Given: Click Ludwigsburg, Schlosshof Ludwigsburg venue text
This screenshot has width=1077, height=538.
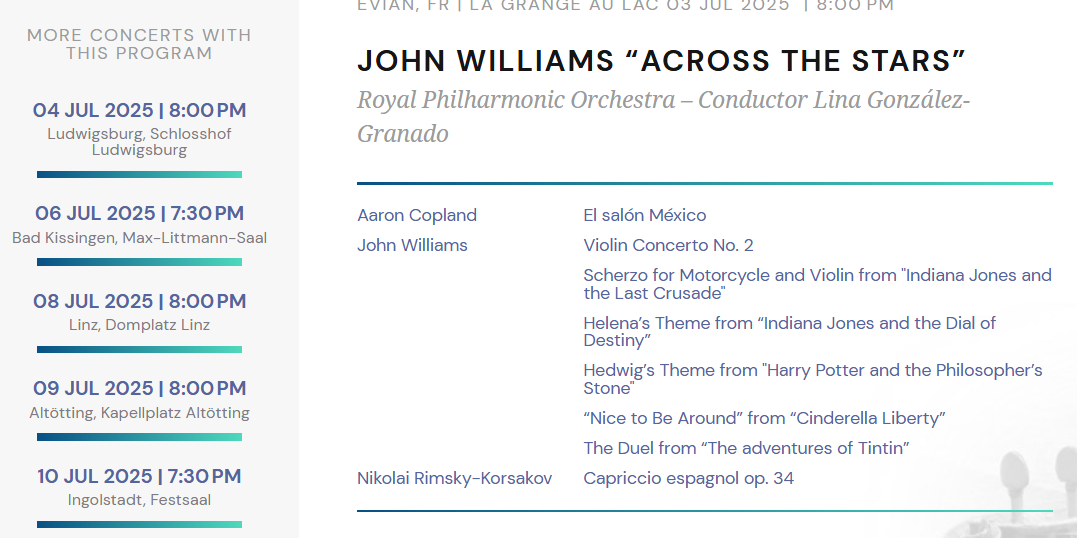Looking at the screenshot, I should 139,142.
